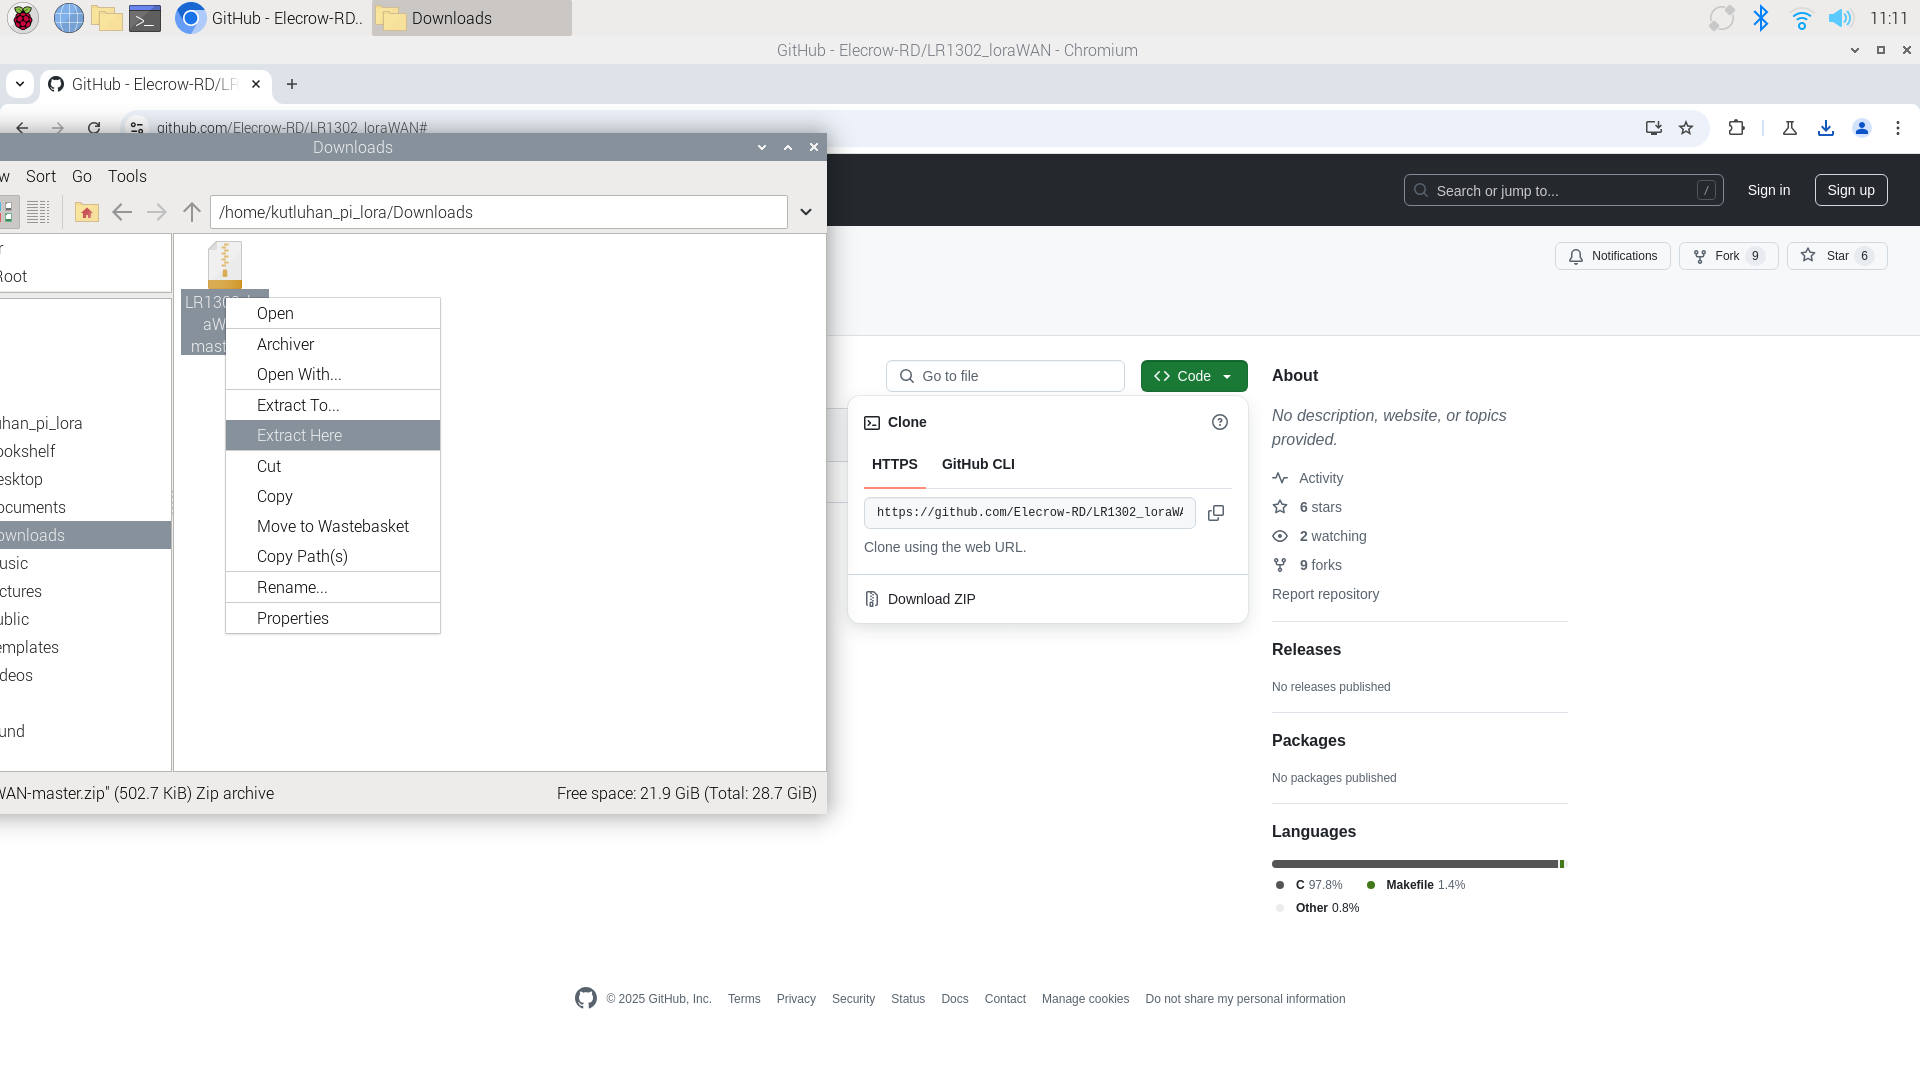The width and height of the screenshot is (1920, 1080).
Task: Expand the Chromium tab search chevron
Action: (20, 84)
